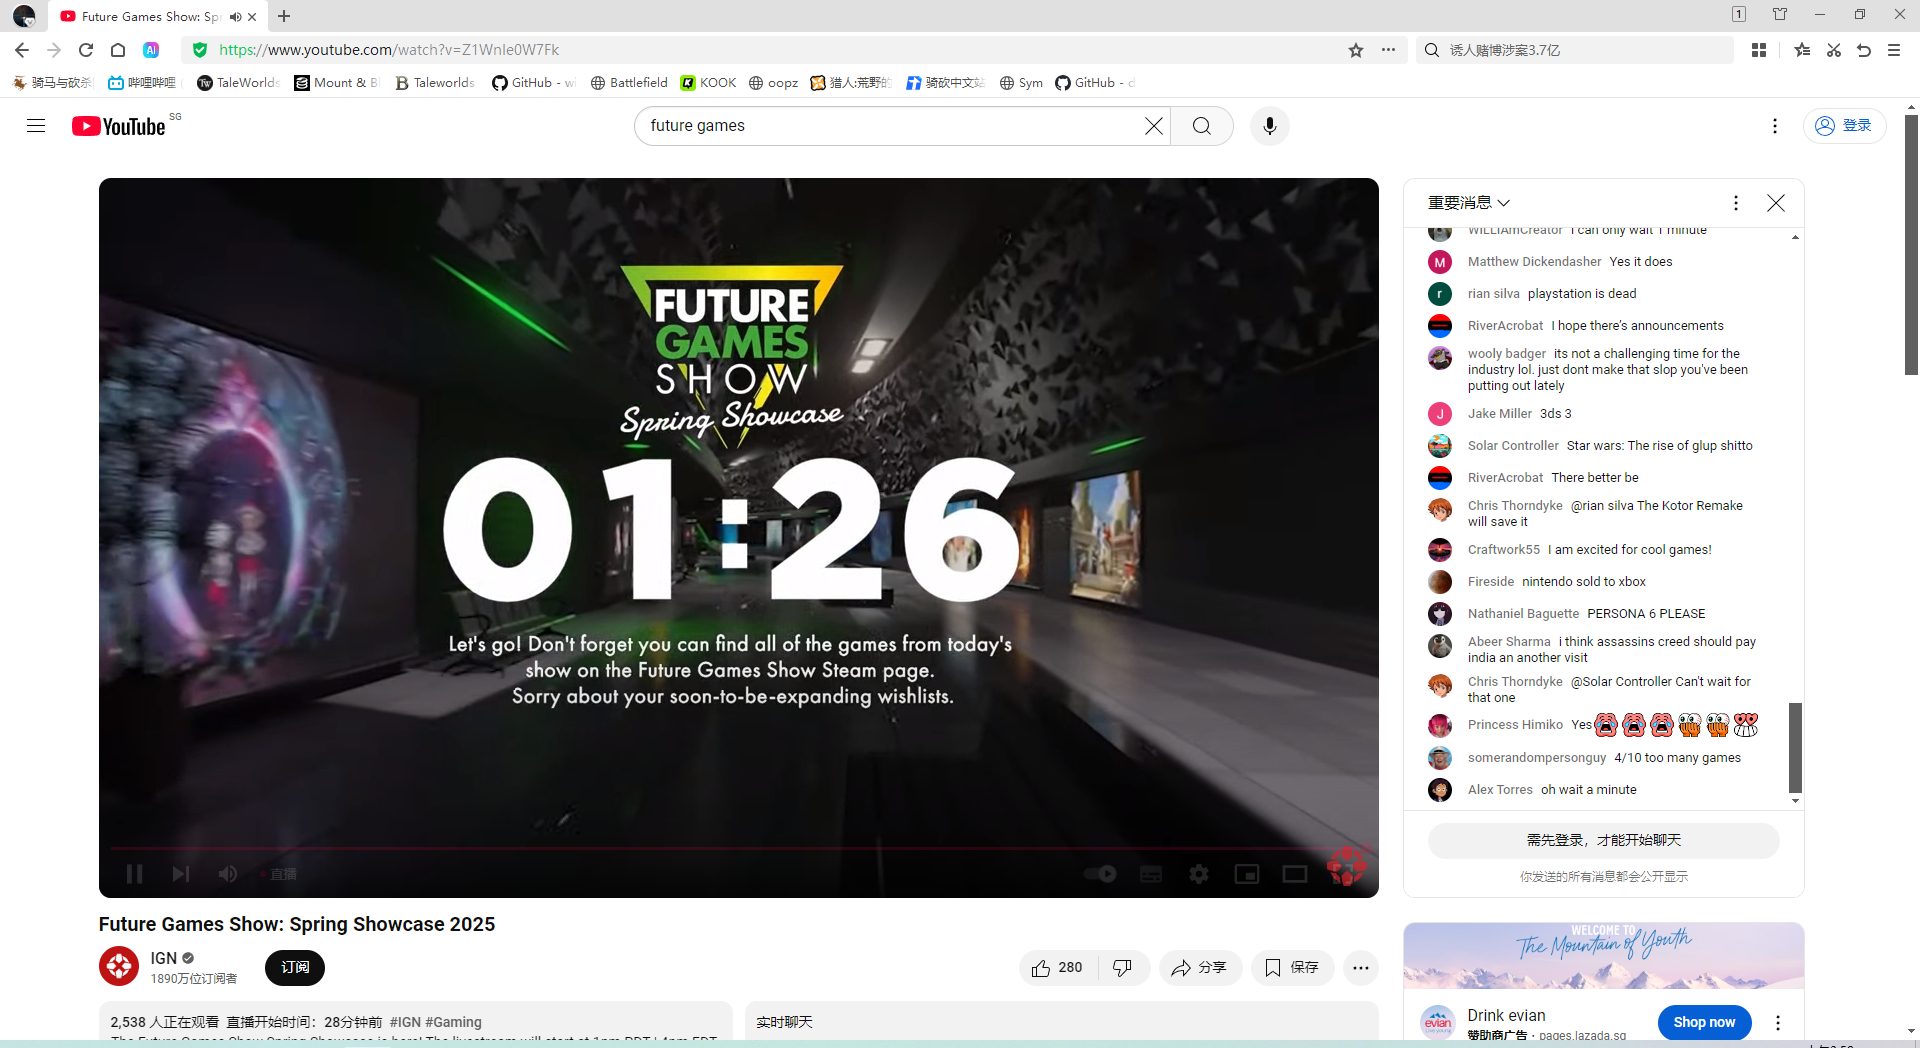
Task: Click Matthew Dickendasher chat username
Action: tap(1534, 262)
